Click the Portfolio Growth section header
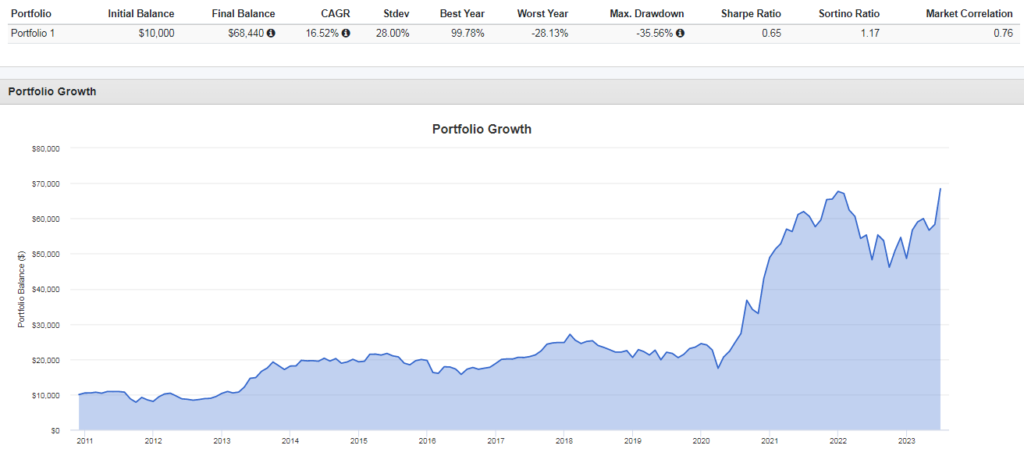Viewport: 1024px width, 449px height. pos(52,91)
